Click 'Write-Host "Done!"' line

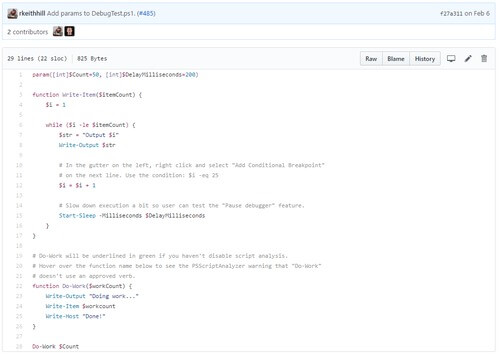[75, 316]
